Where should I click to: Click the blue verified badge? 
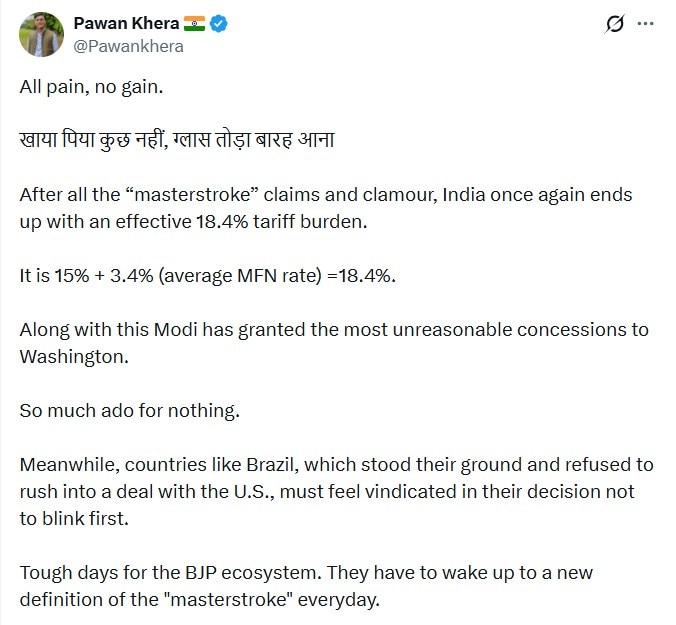point(220,24)
